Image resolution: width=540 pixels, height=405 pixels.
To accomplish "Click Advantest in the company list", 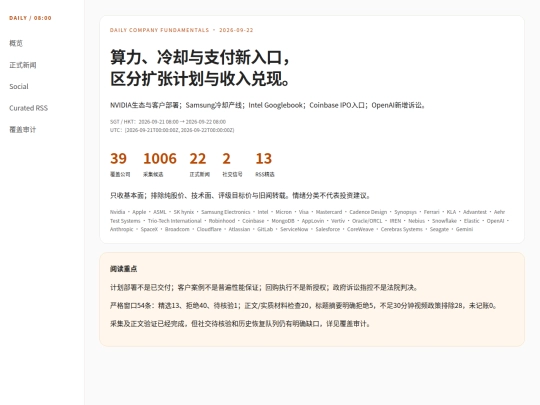I will point(475,212).
